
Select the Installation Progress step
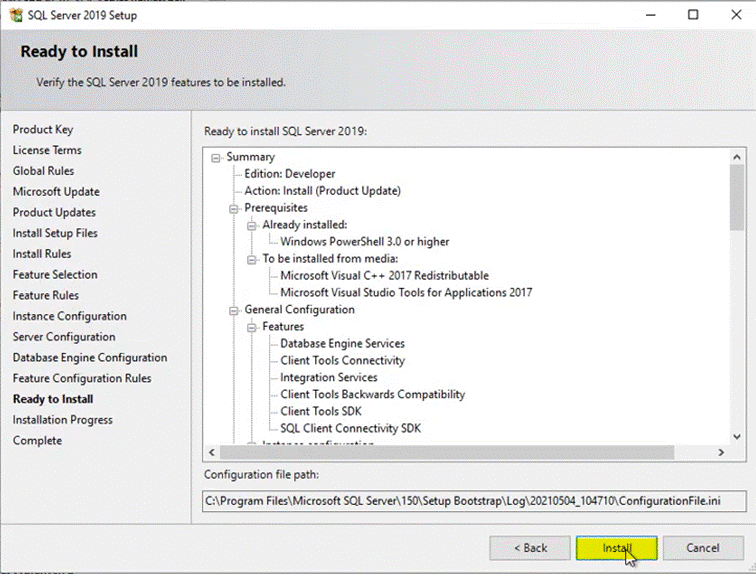pyautogui.click(x=63, y=419)
